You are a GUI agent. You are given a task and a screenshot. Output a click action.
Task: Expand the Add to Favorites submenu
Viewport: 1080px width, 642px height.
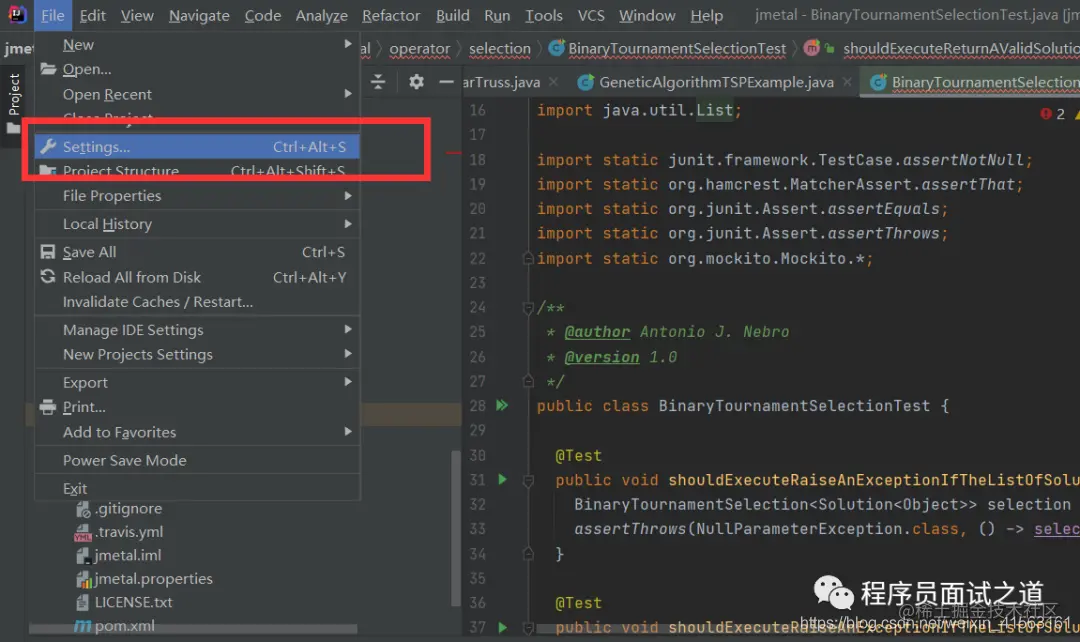click(x=197, y=432)
